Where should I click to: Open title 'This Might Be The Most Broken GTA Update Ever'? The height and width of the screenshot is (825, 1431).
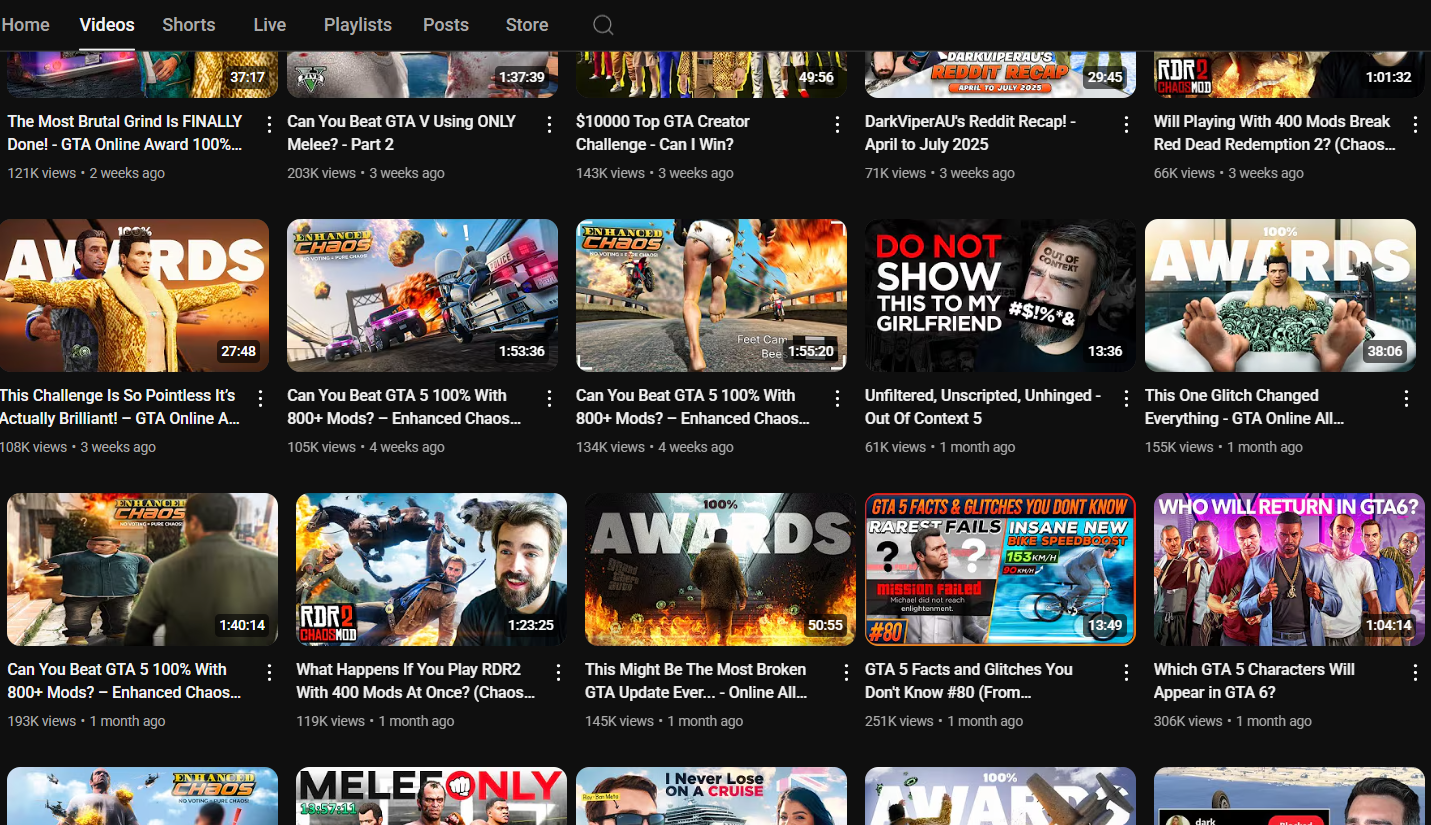point(696,681)
